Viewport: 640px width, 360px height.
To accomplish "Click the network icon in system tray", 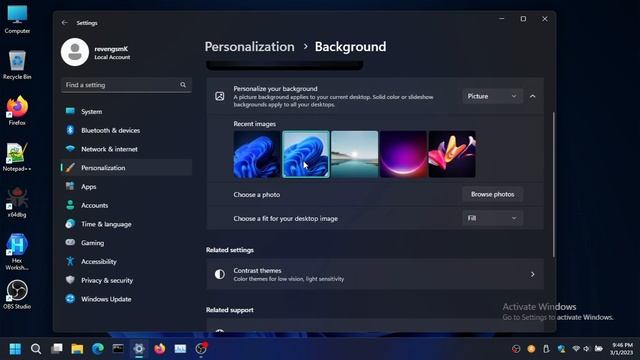I will [576, 349].
